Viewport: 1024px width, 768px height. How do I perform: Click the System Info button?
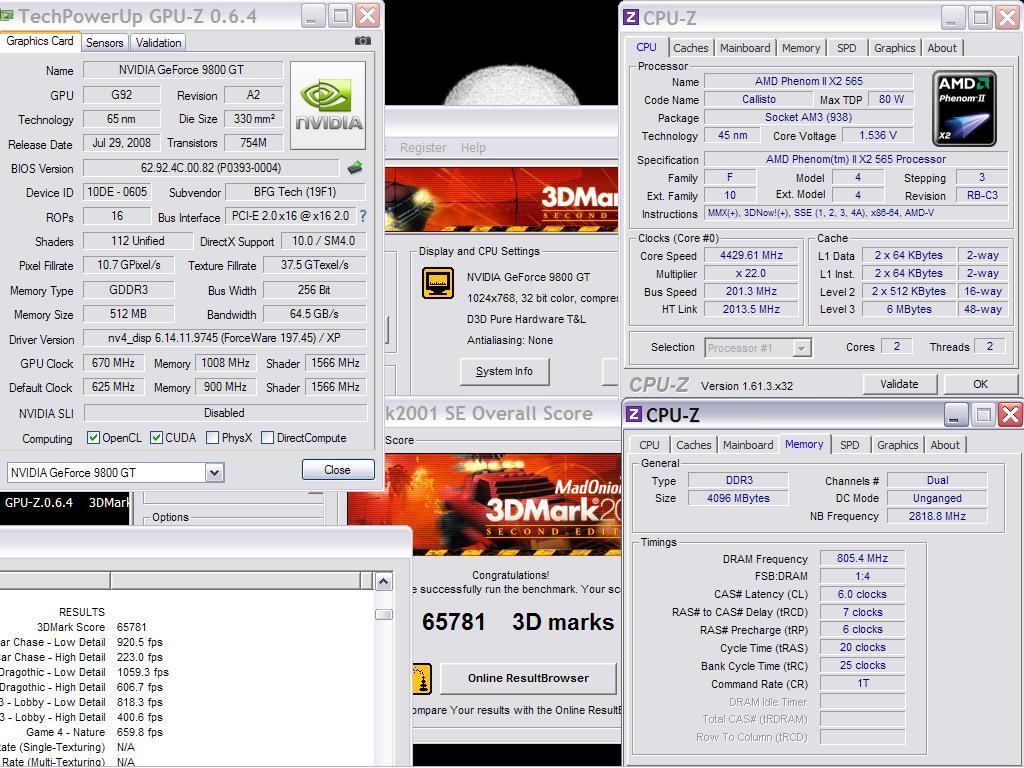(x=504, y=371)
